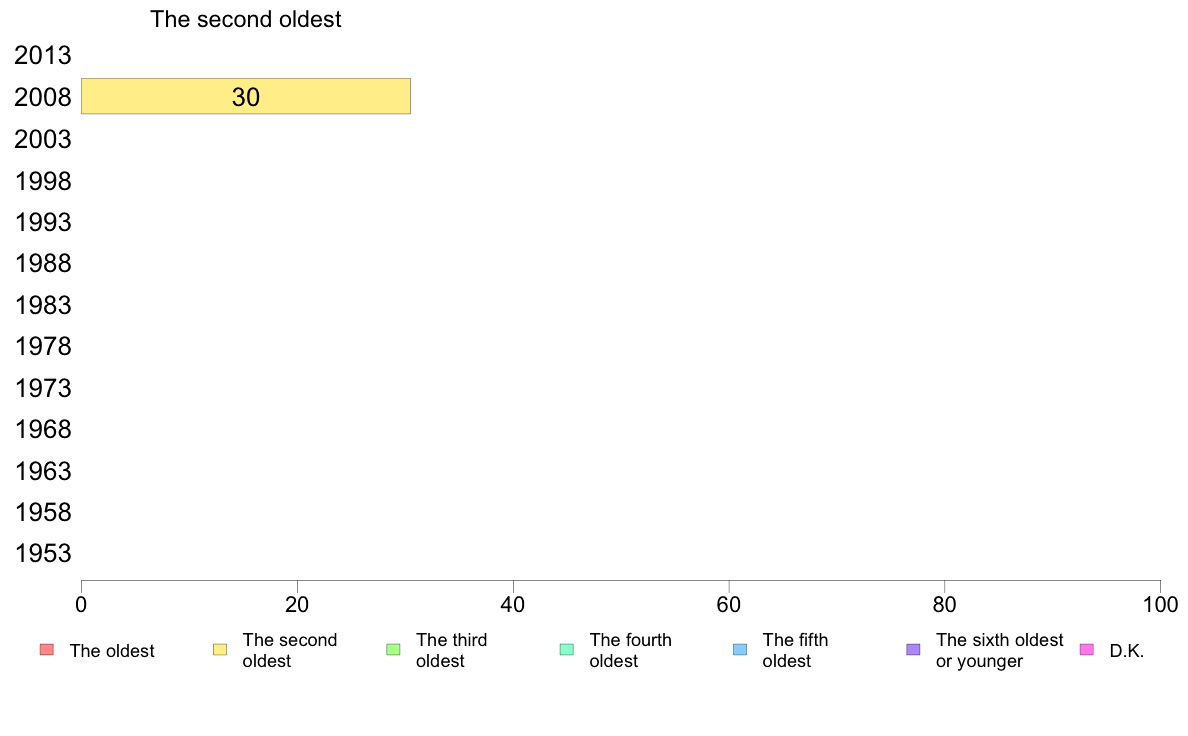Select the 40 axis tick label
The height and width of the screenshot is (736, 1188).
(x=513, y=604)
